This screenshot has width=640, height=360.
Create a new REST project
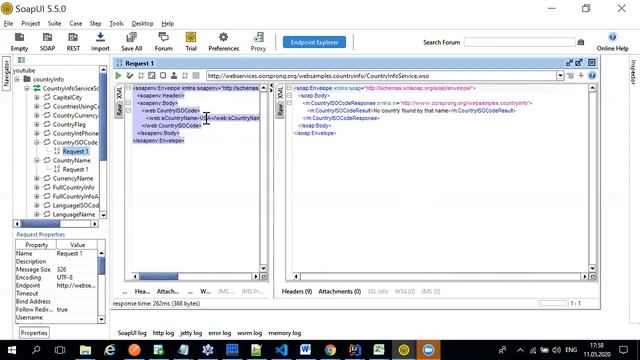pos(73,42)
